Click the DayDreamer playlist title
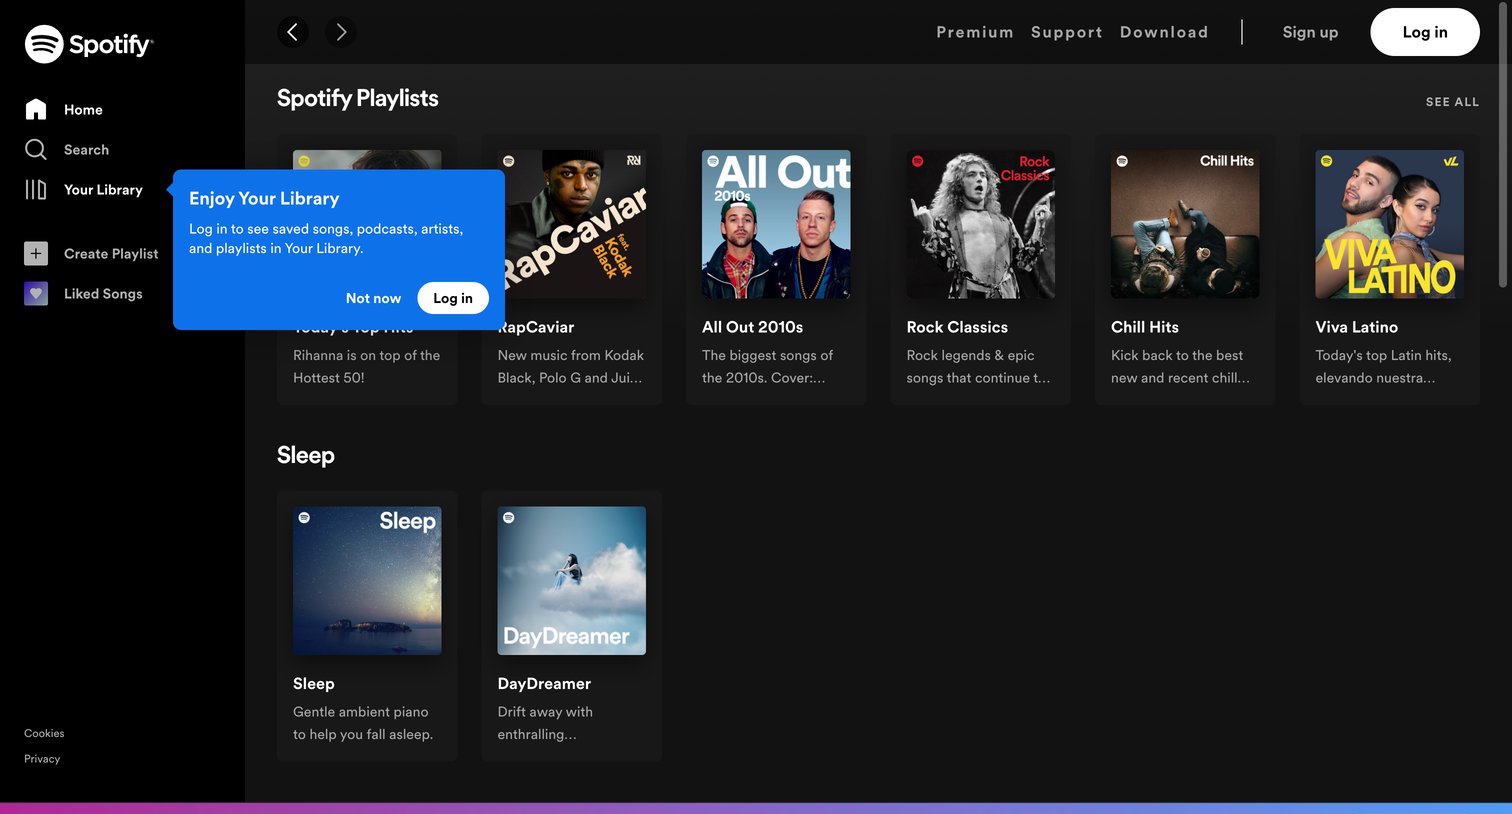This screenshot has height=814, width=1512. click(x=544, y=684)
